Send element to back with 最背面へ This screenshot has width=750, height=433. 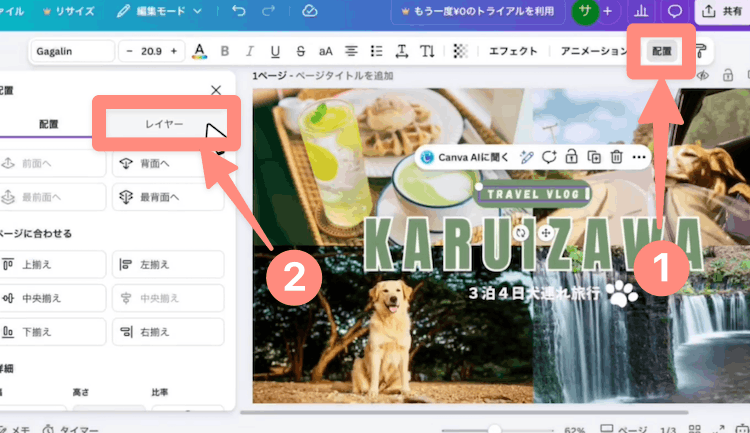168,197
